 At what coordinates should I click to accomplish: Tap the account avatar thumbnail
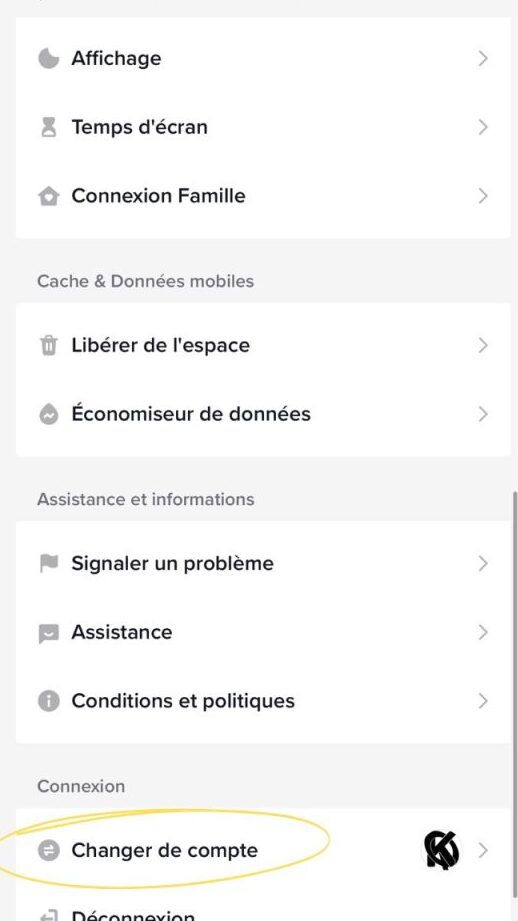click(441, 850)
